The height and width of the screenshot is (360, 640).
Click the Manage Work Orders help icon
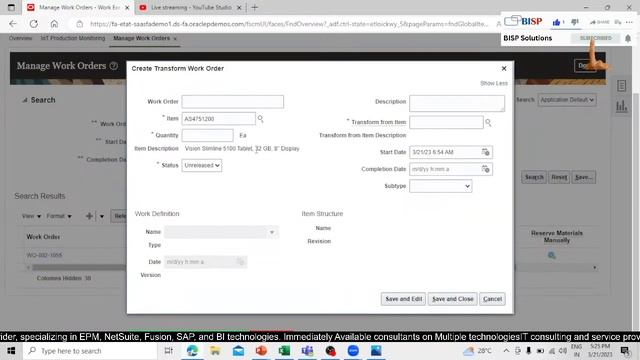point(114,66)
